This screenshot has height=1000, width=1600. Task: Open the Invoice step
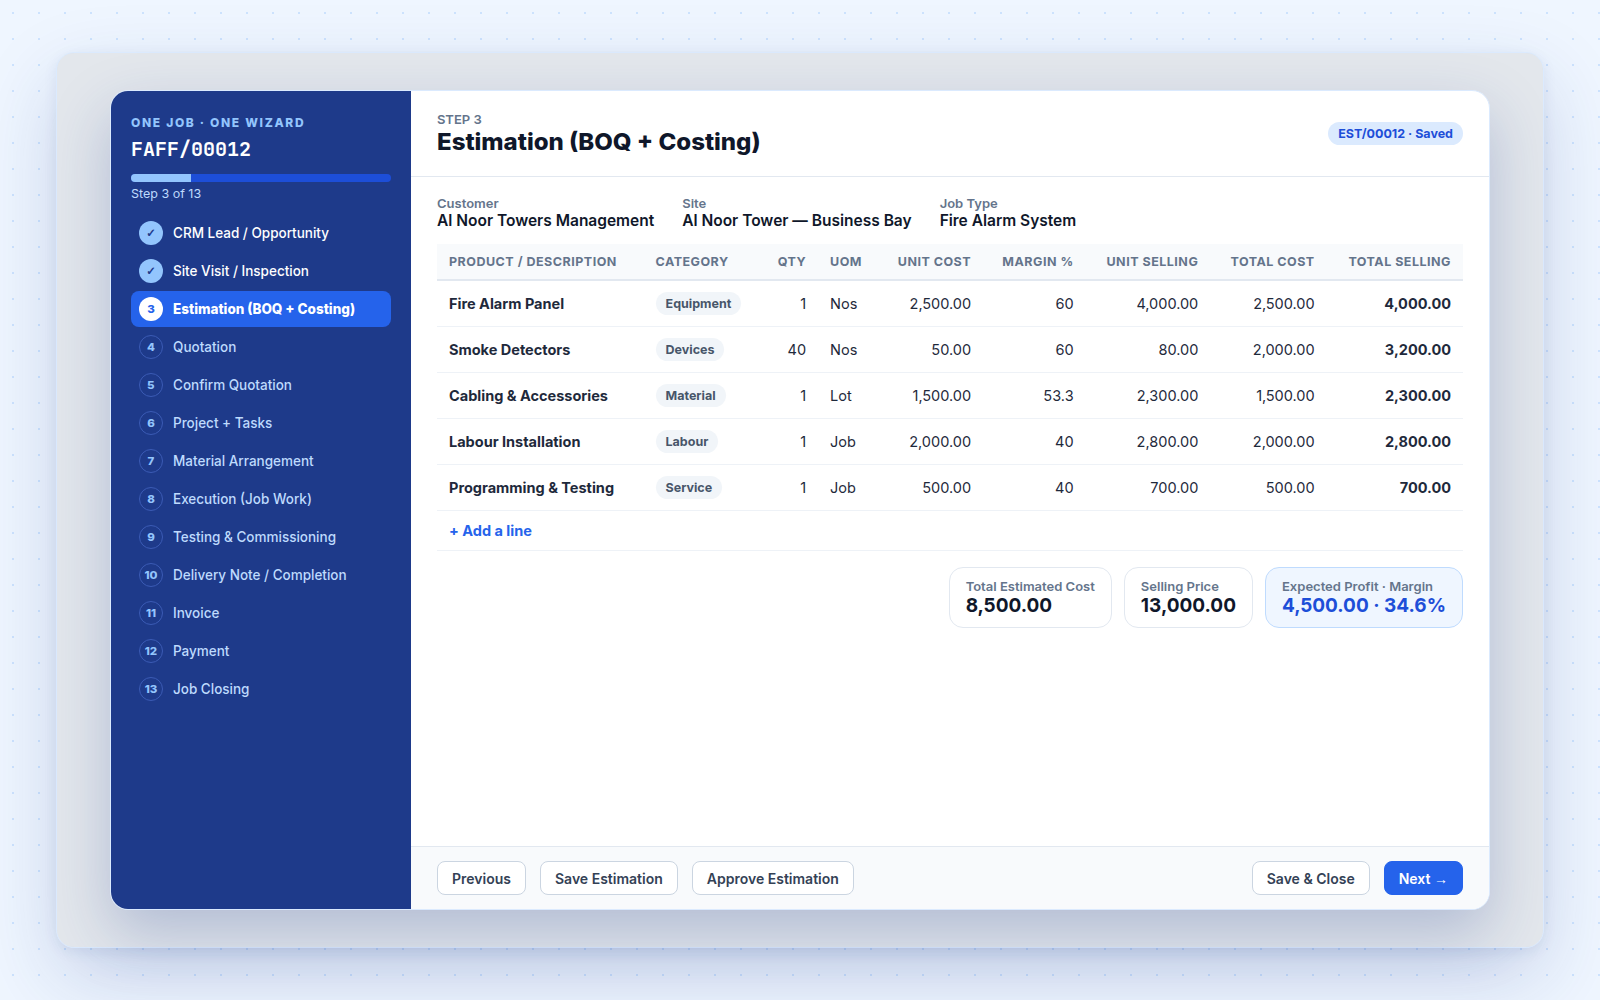pos(261,613)
